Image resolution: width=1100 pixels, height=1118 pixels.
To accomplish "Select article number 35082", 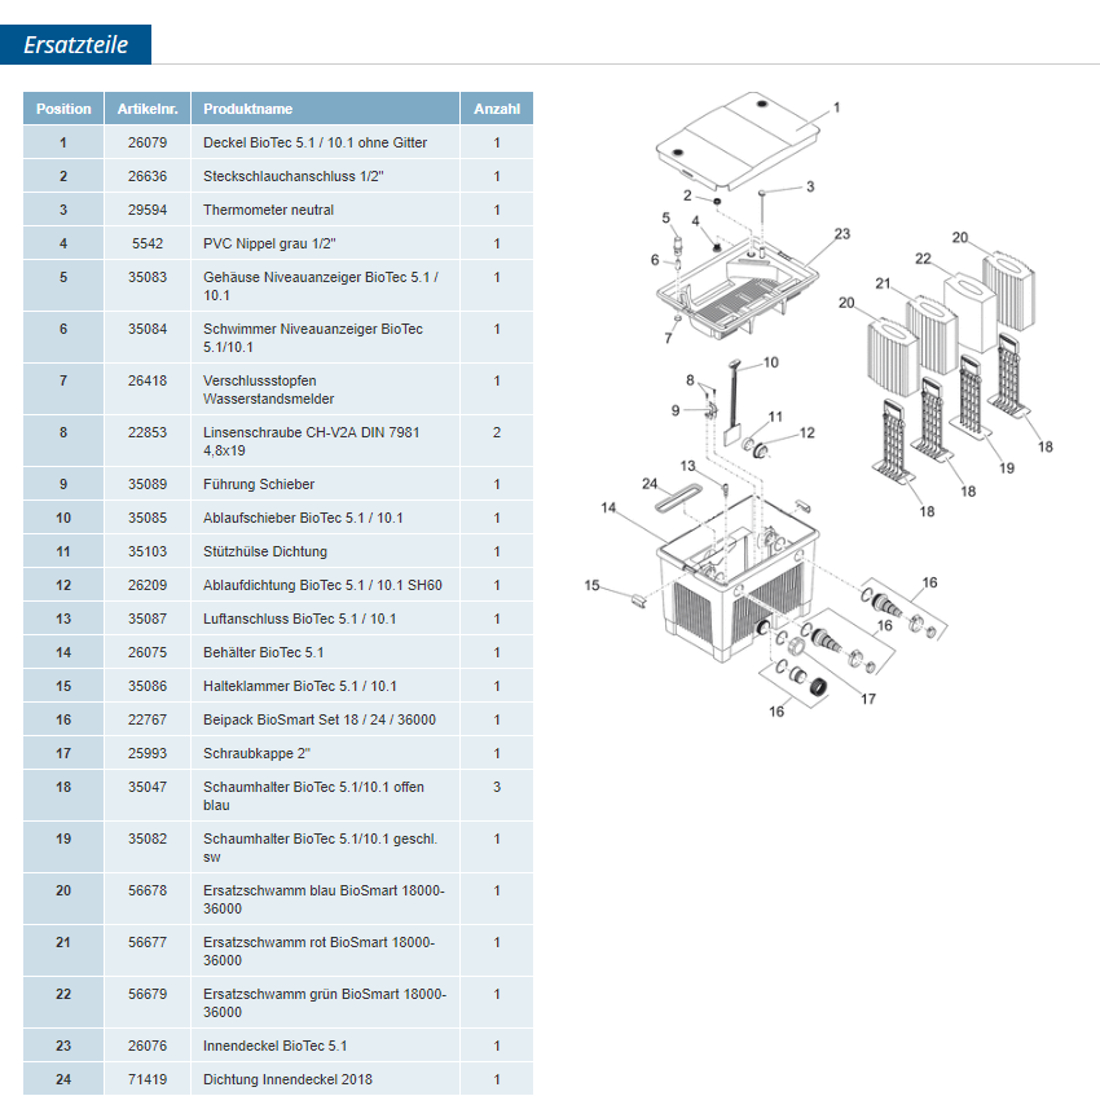I will (148, 838).
